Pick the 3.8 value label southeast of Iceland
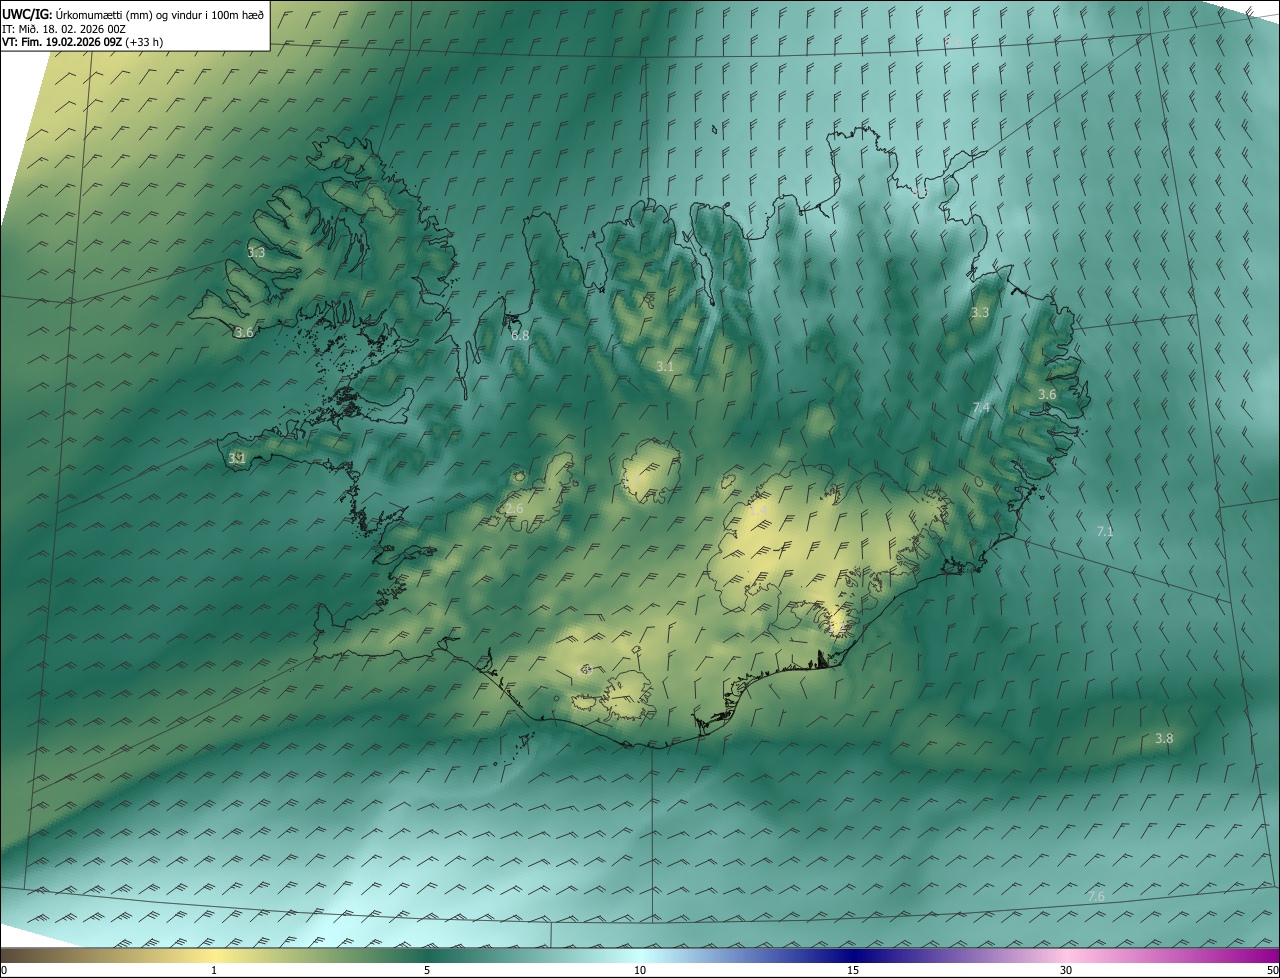 tap(1164, 739)
